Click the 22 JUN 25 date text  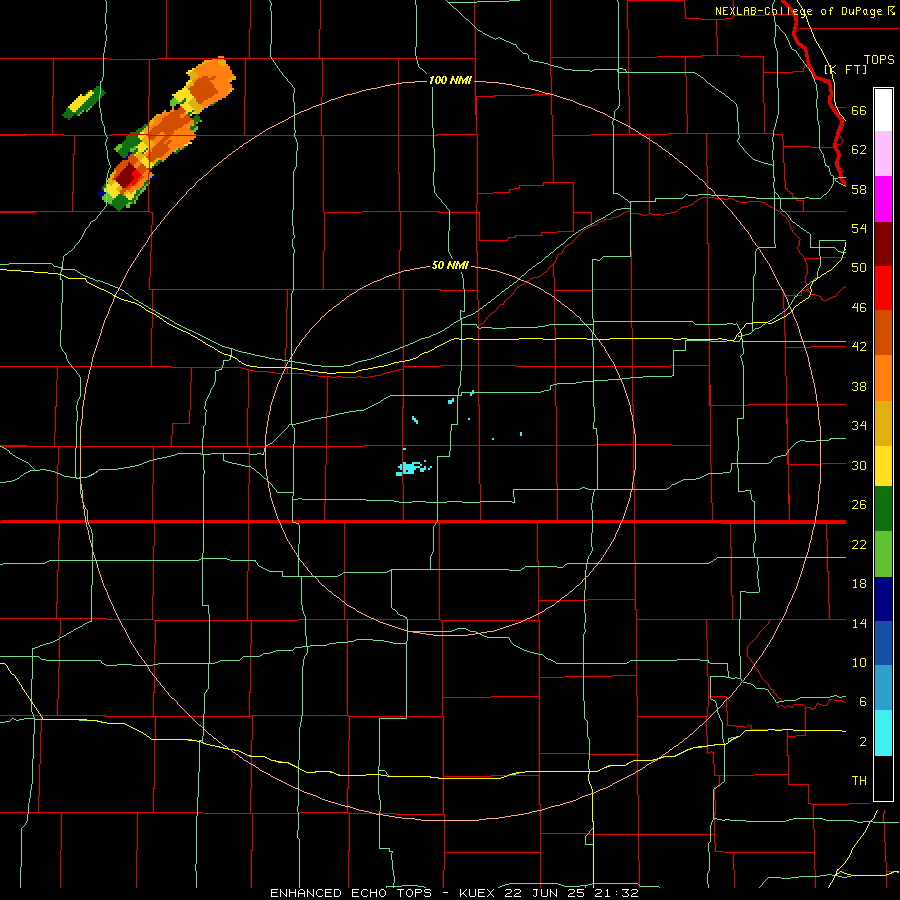click(546, 893)
